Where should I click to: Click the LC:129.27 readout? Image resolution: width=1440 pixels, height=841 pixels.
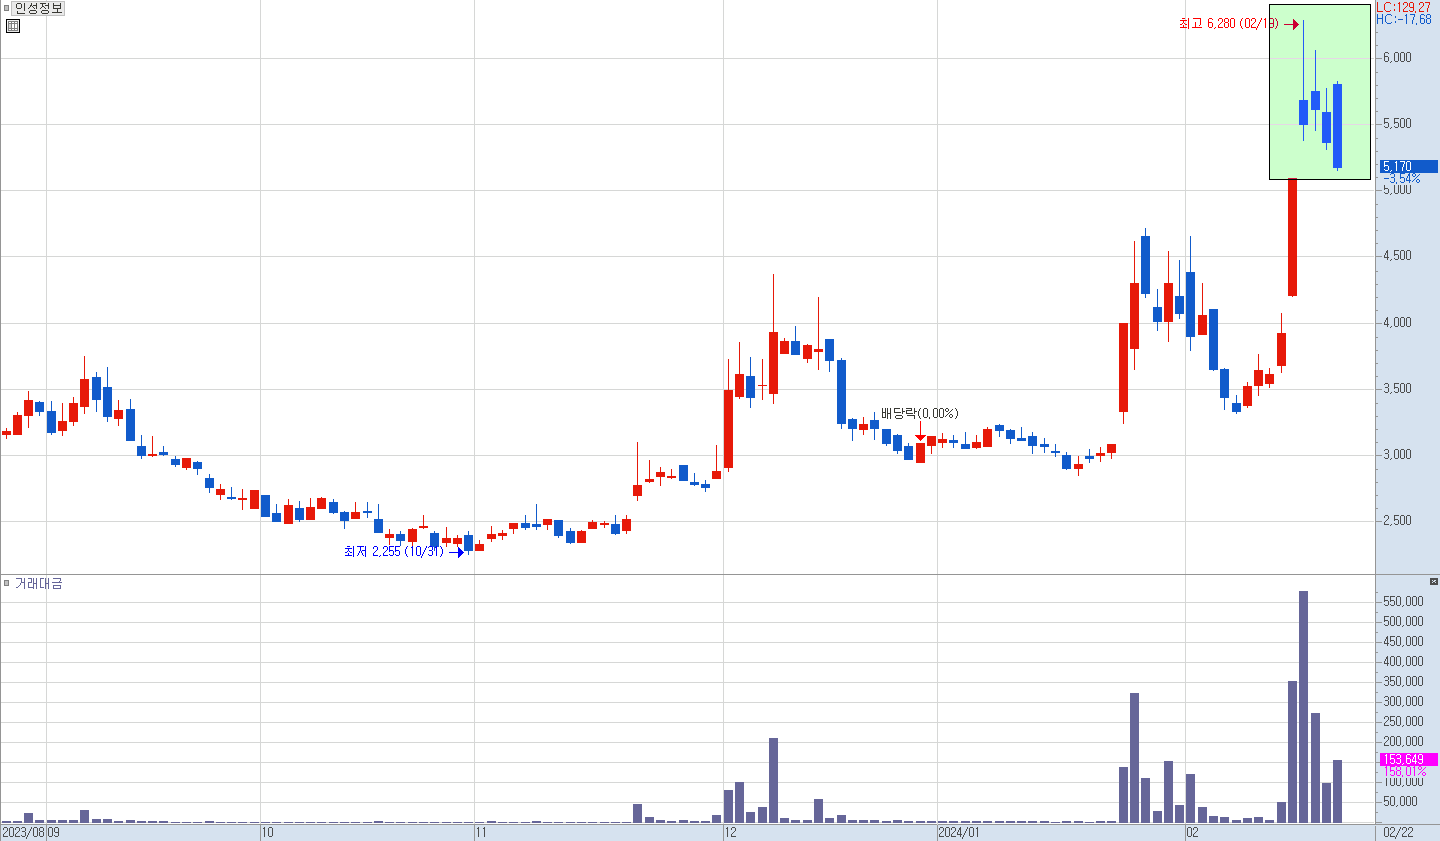coord(1403,7)
